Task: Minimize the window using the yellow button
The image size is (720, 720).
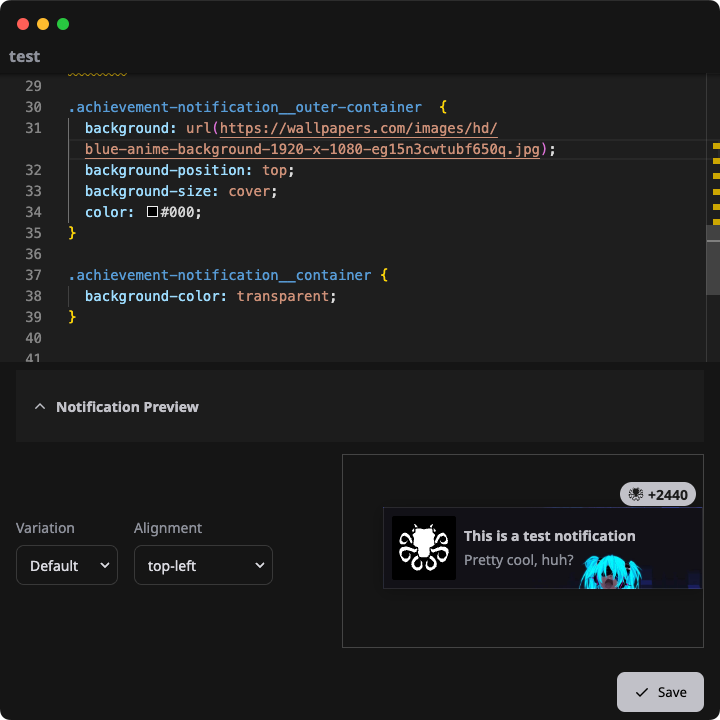Action: click(43, 23)
